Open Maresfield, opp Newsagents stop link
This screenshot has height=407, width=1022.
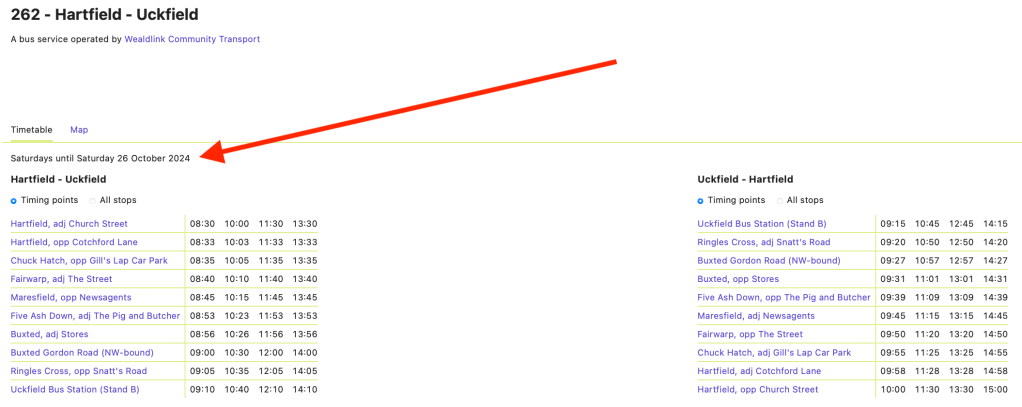point(68,297)
